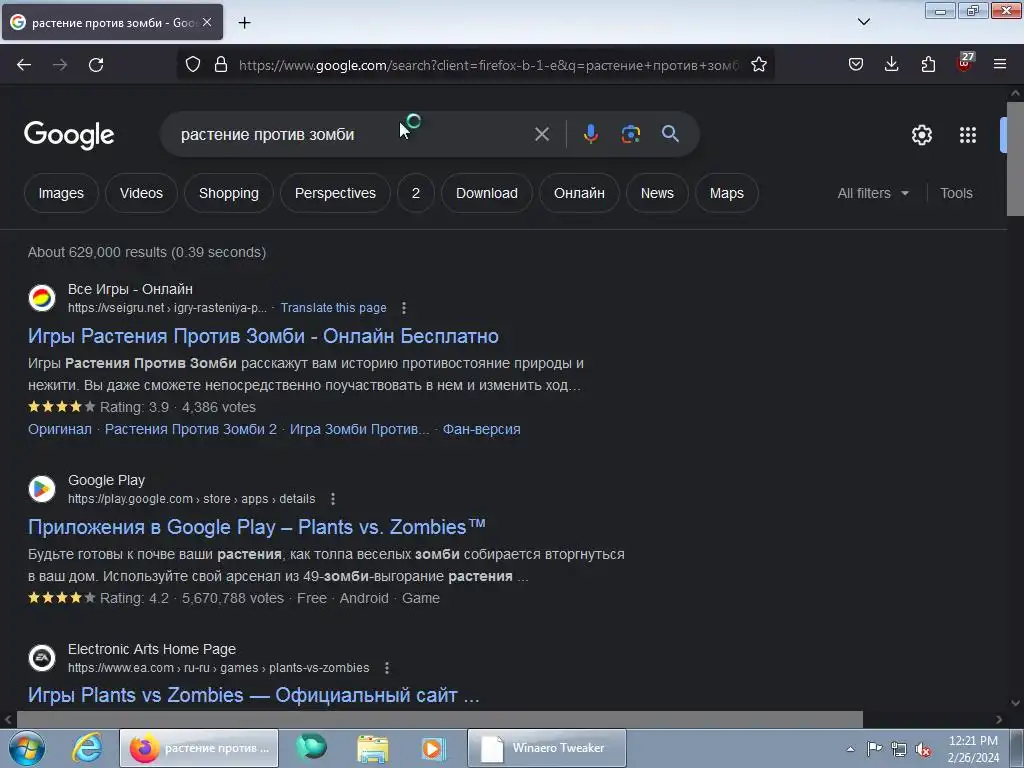Viewport: 1024px width, 768px height.
Task: Open the Google apps grid
Action: click(968, 135)
